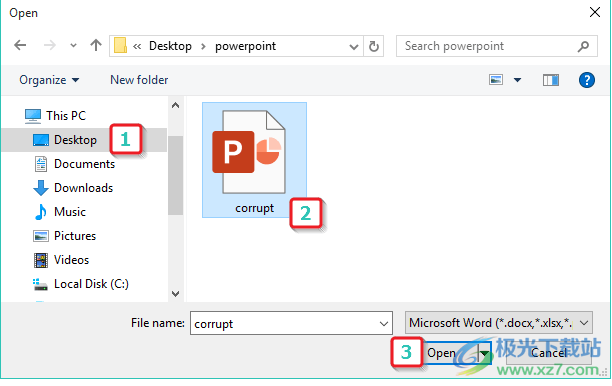Open Videos in the navigation pane
The width and height of the screenshot is (612, 386).
click(x=71, y=260)
